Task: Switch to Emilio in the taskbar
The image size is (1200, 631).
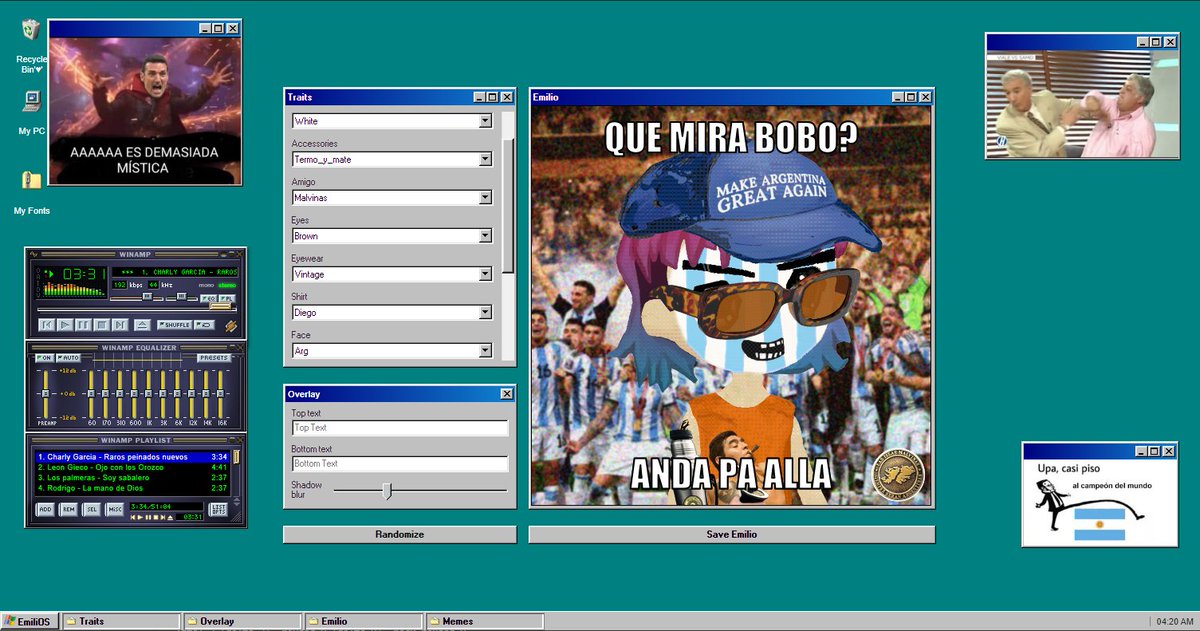Action: pos(364,621)
